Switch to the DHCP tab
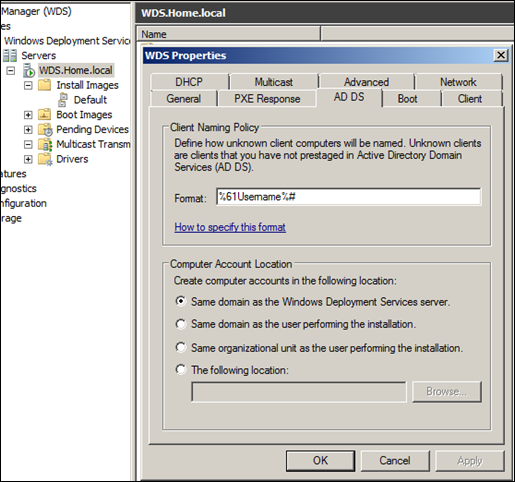515x482 pixels. pyautogui.click(x=189, y=82)
